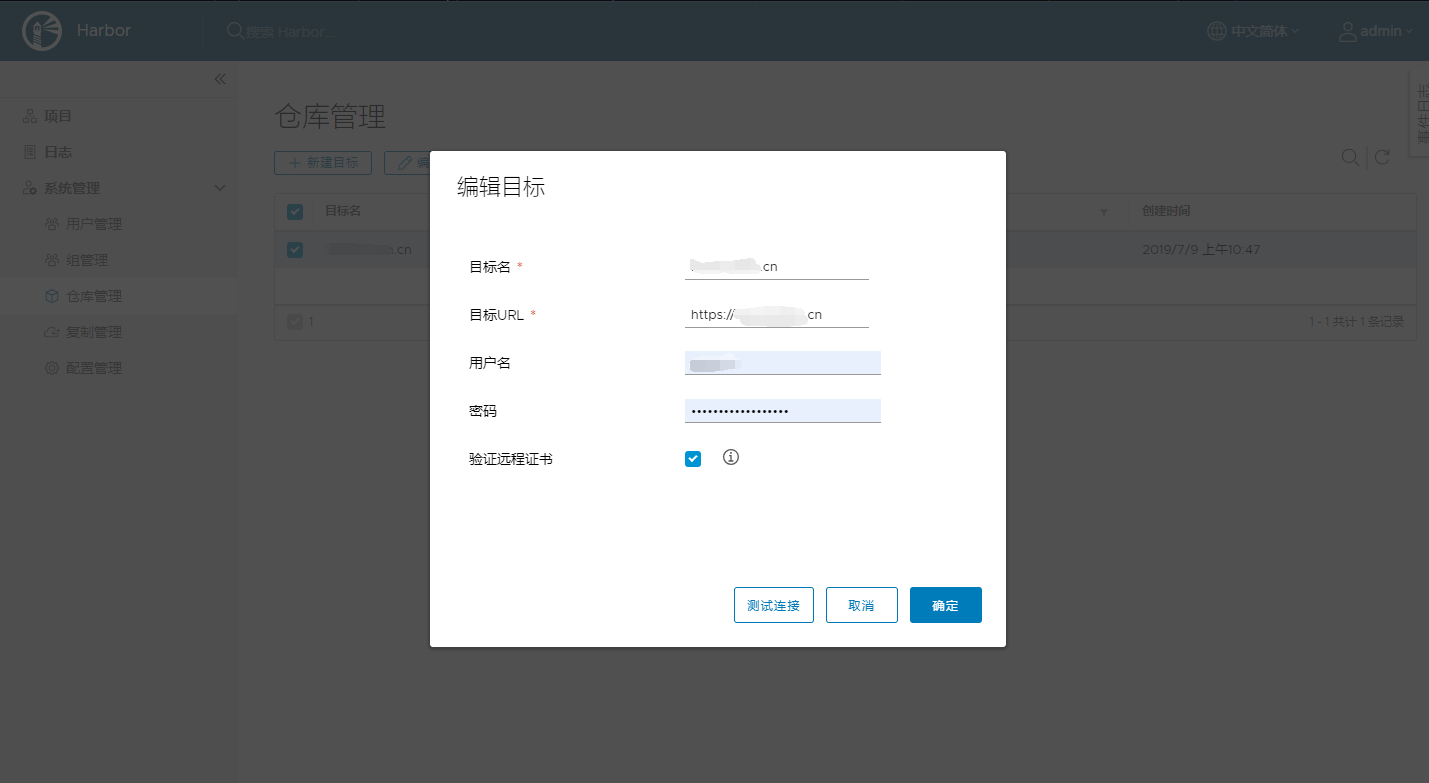Viewport: 1429px width, 783px height.
Task: Click the search magnifier in header
Action: [x=235, y=31]
